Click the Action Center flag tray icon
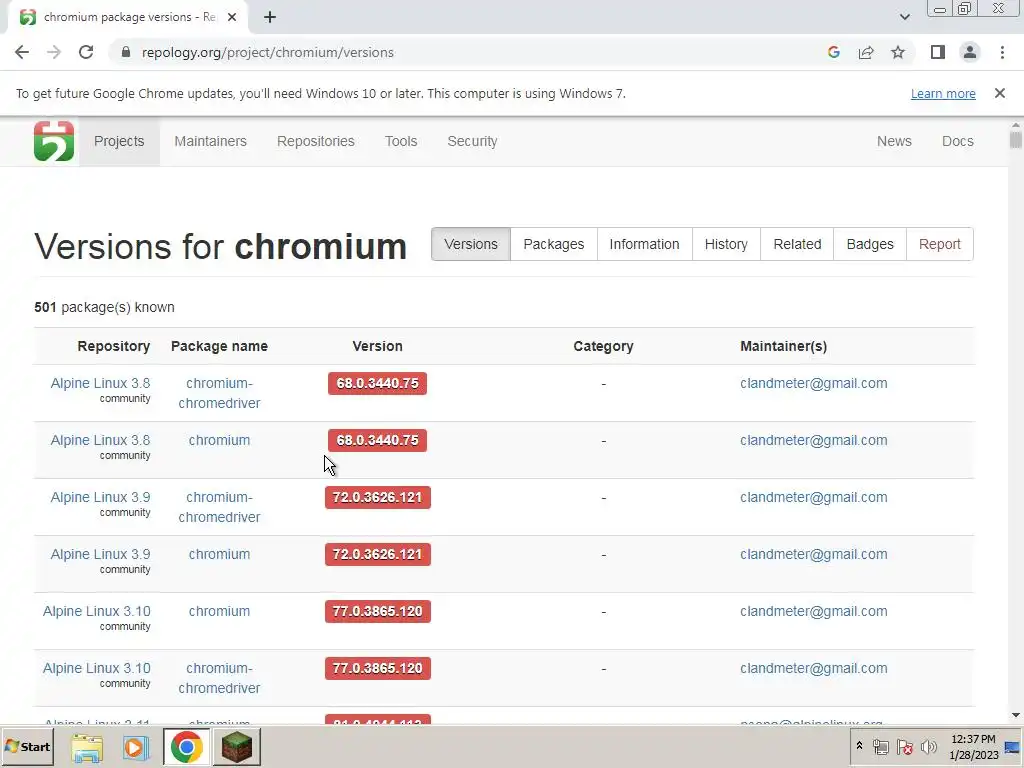 tap(904, 746)
